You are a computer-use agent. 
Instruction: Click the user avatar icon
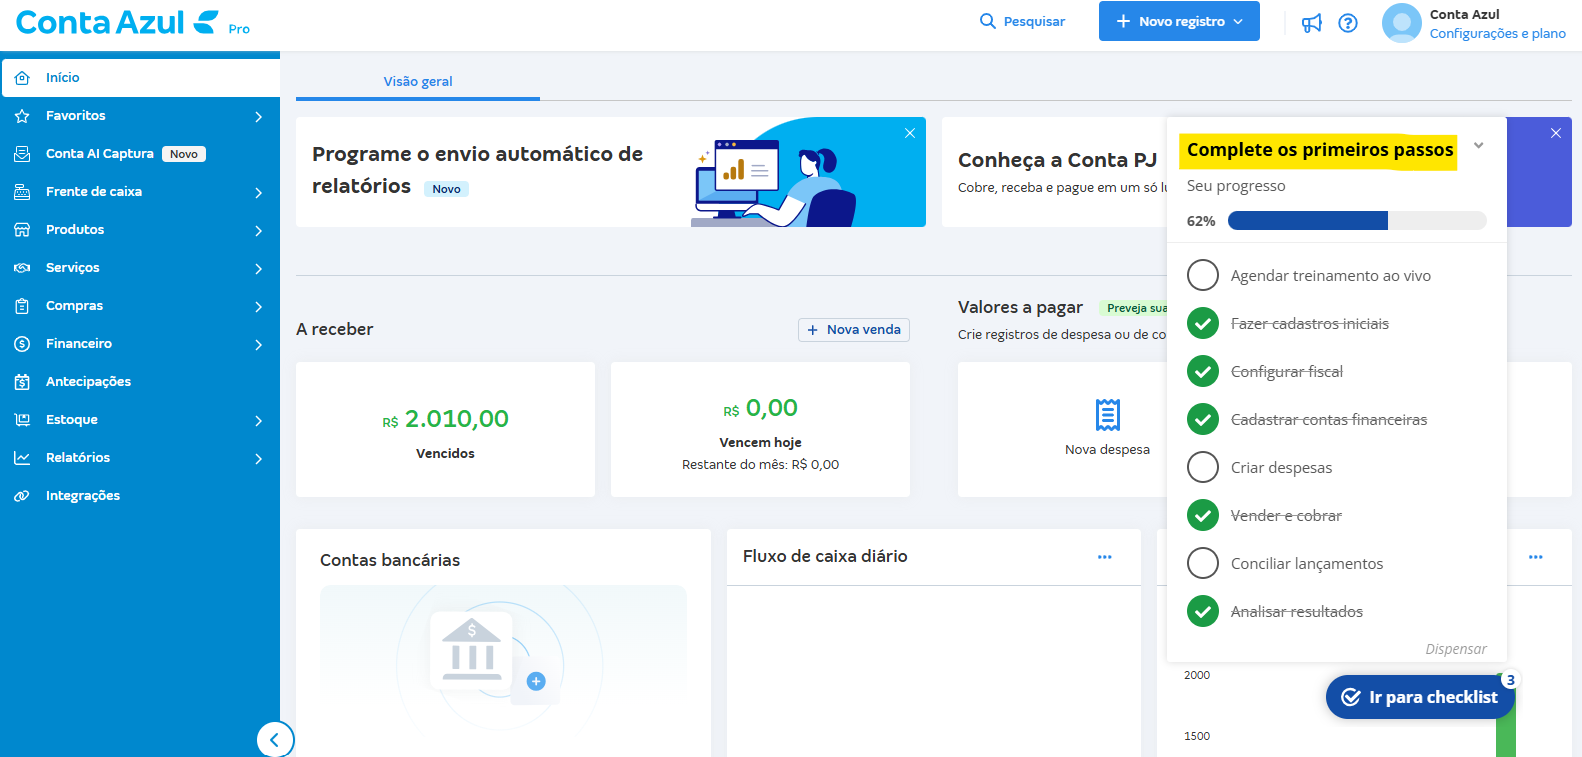coord(1401,23)
